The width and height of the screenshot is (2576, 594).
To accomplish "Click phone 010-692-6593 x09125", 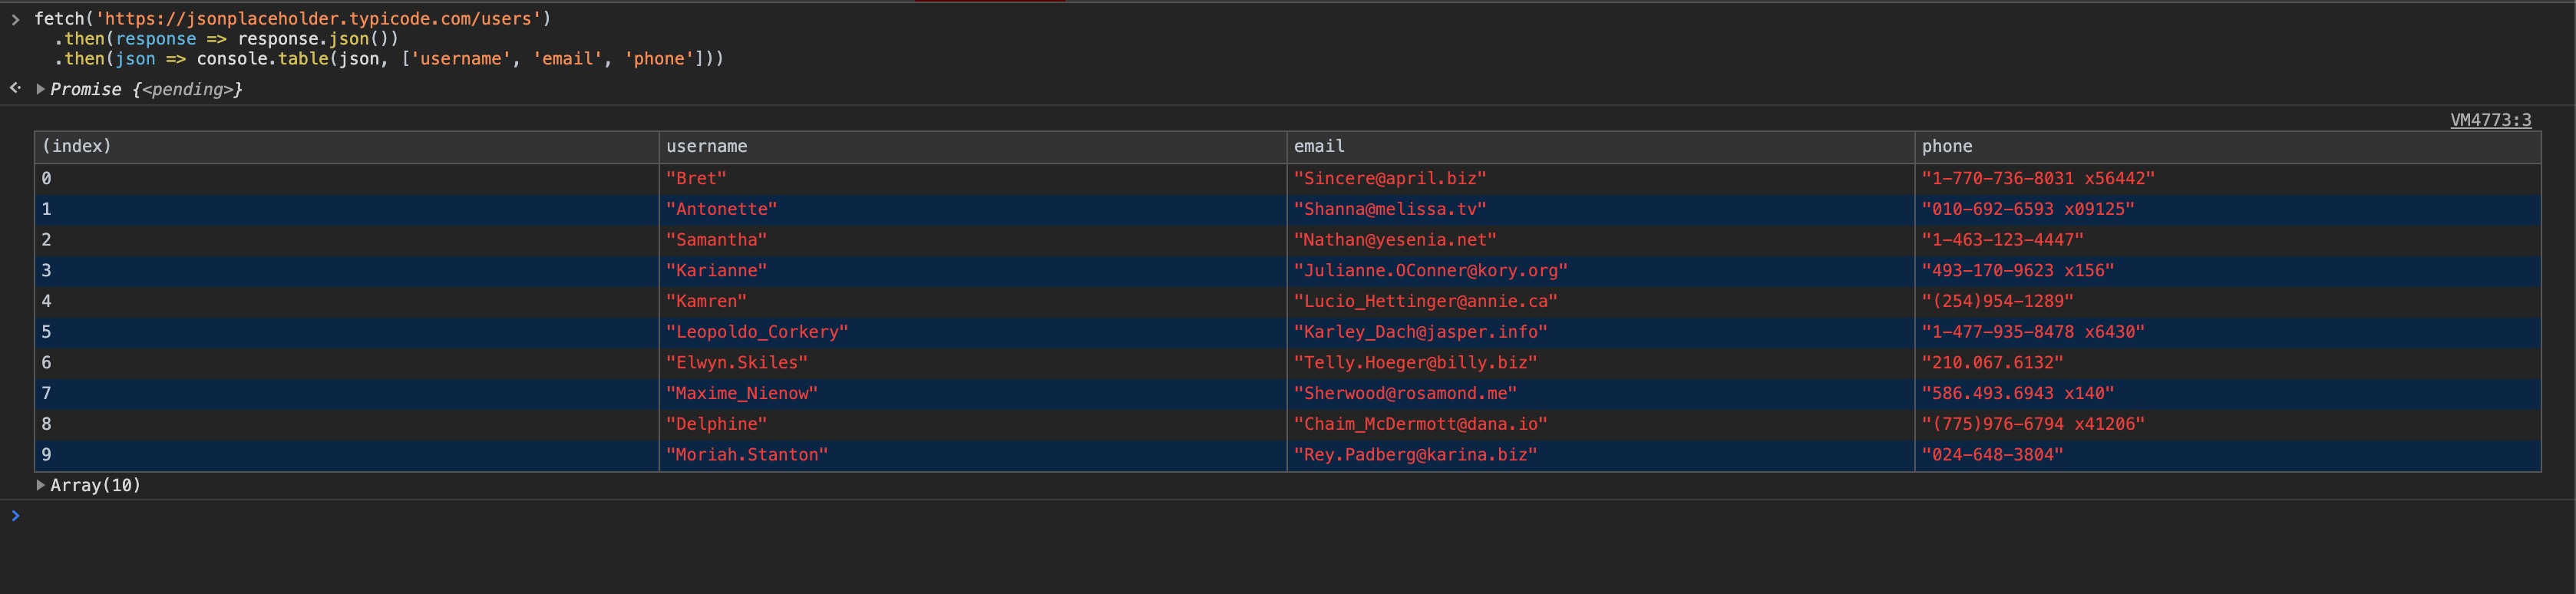I will point(2028,209).
